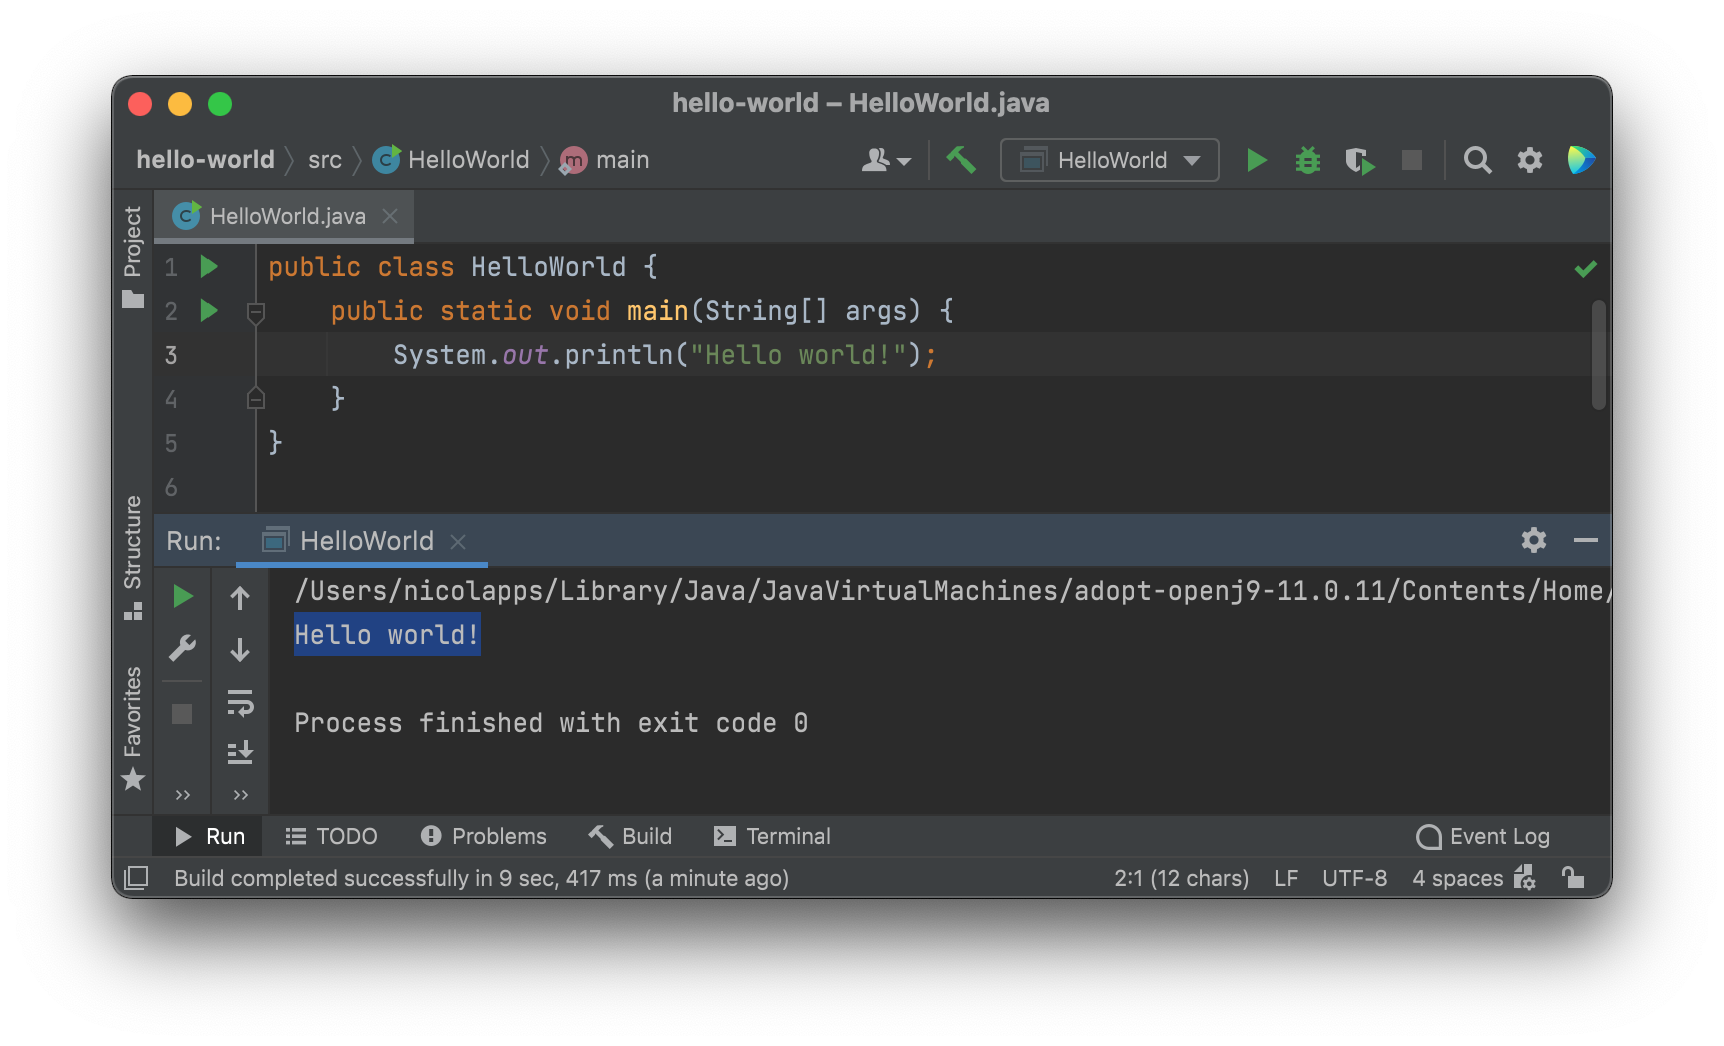Click the Build completed successfully status message
The image size is (1724, 1046).
coord(482,878)
